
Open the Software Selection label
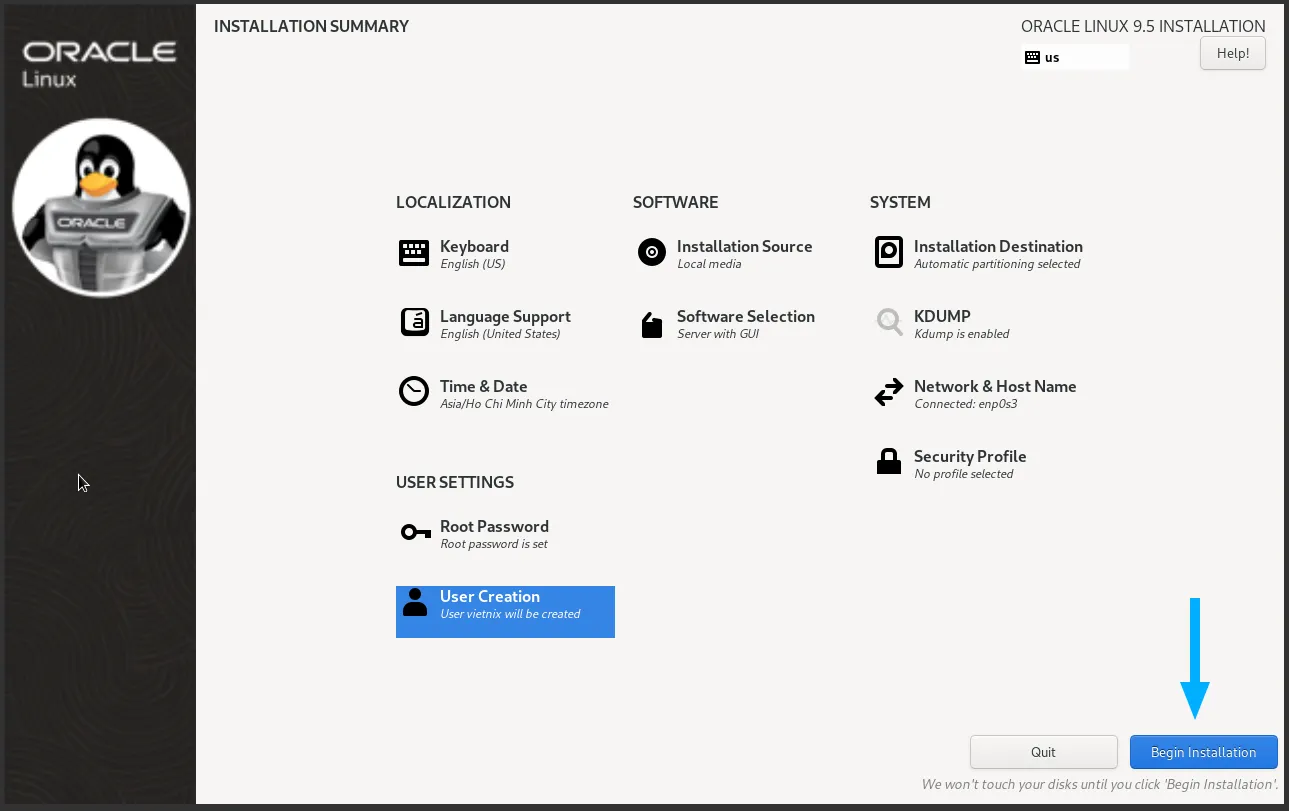coord(745,317)
